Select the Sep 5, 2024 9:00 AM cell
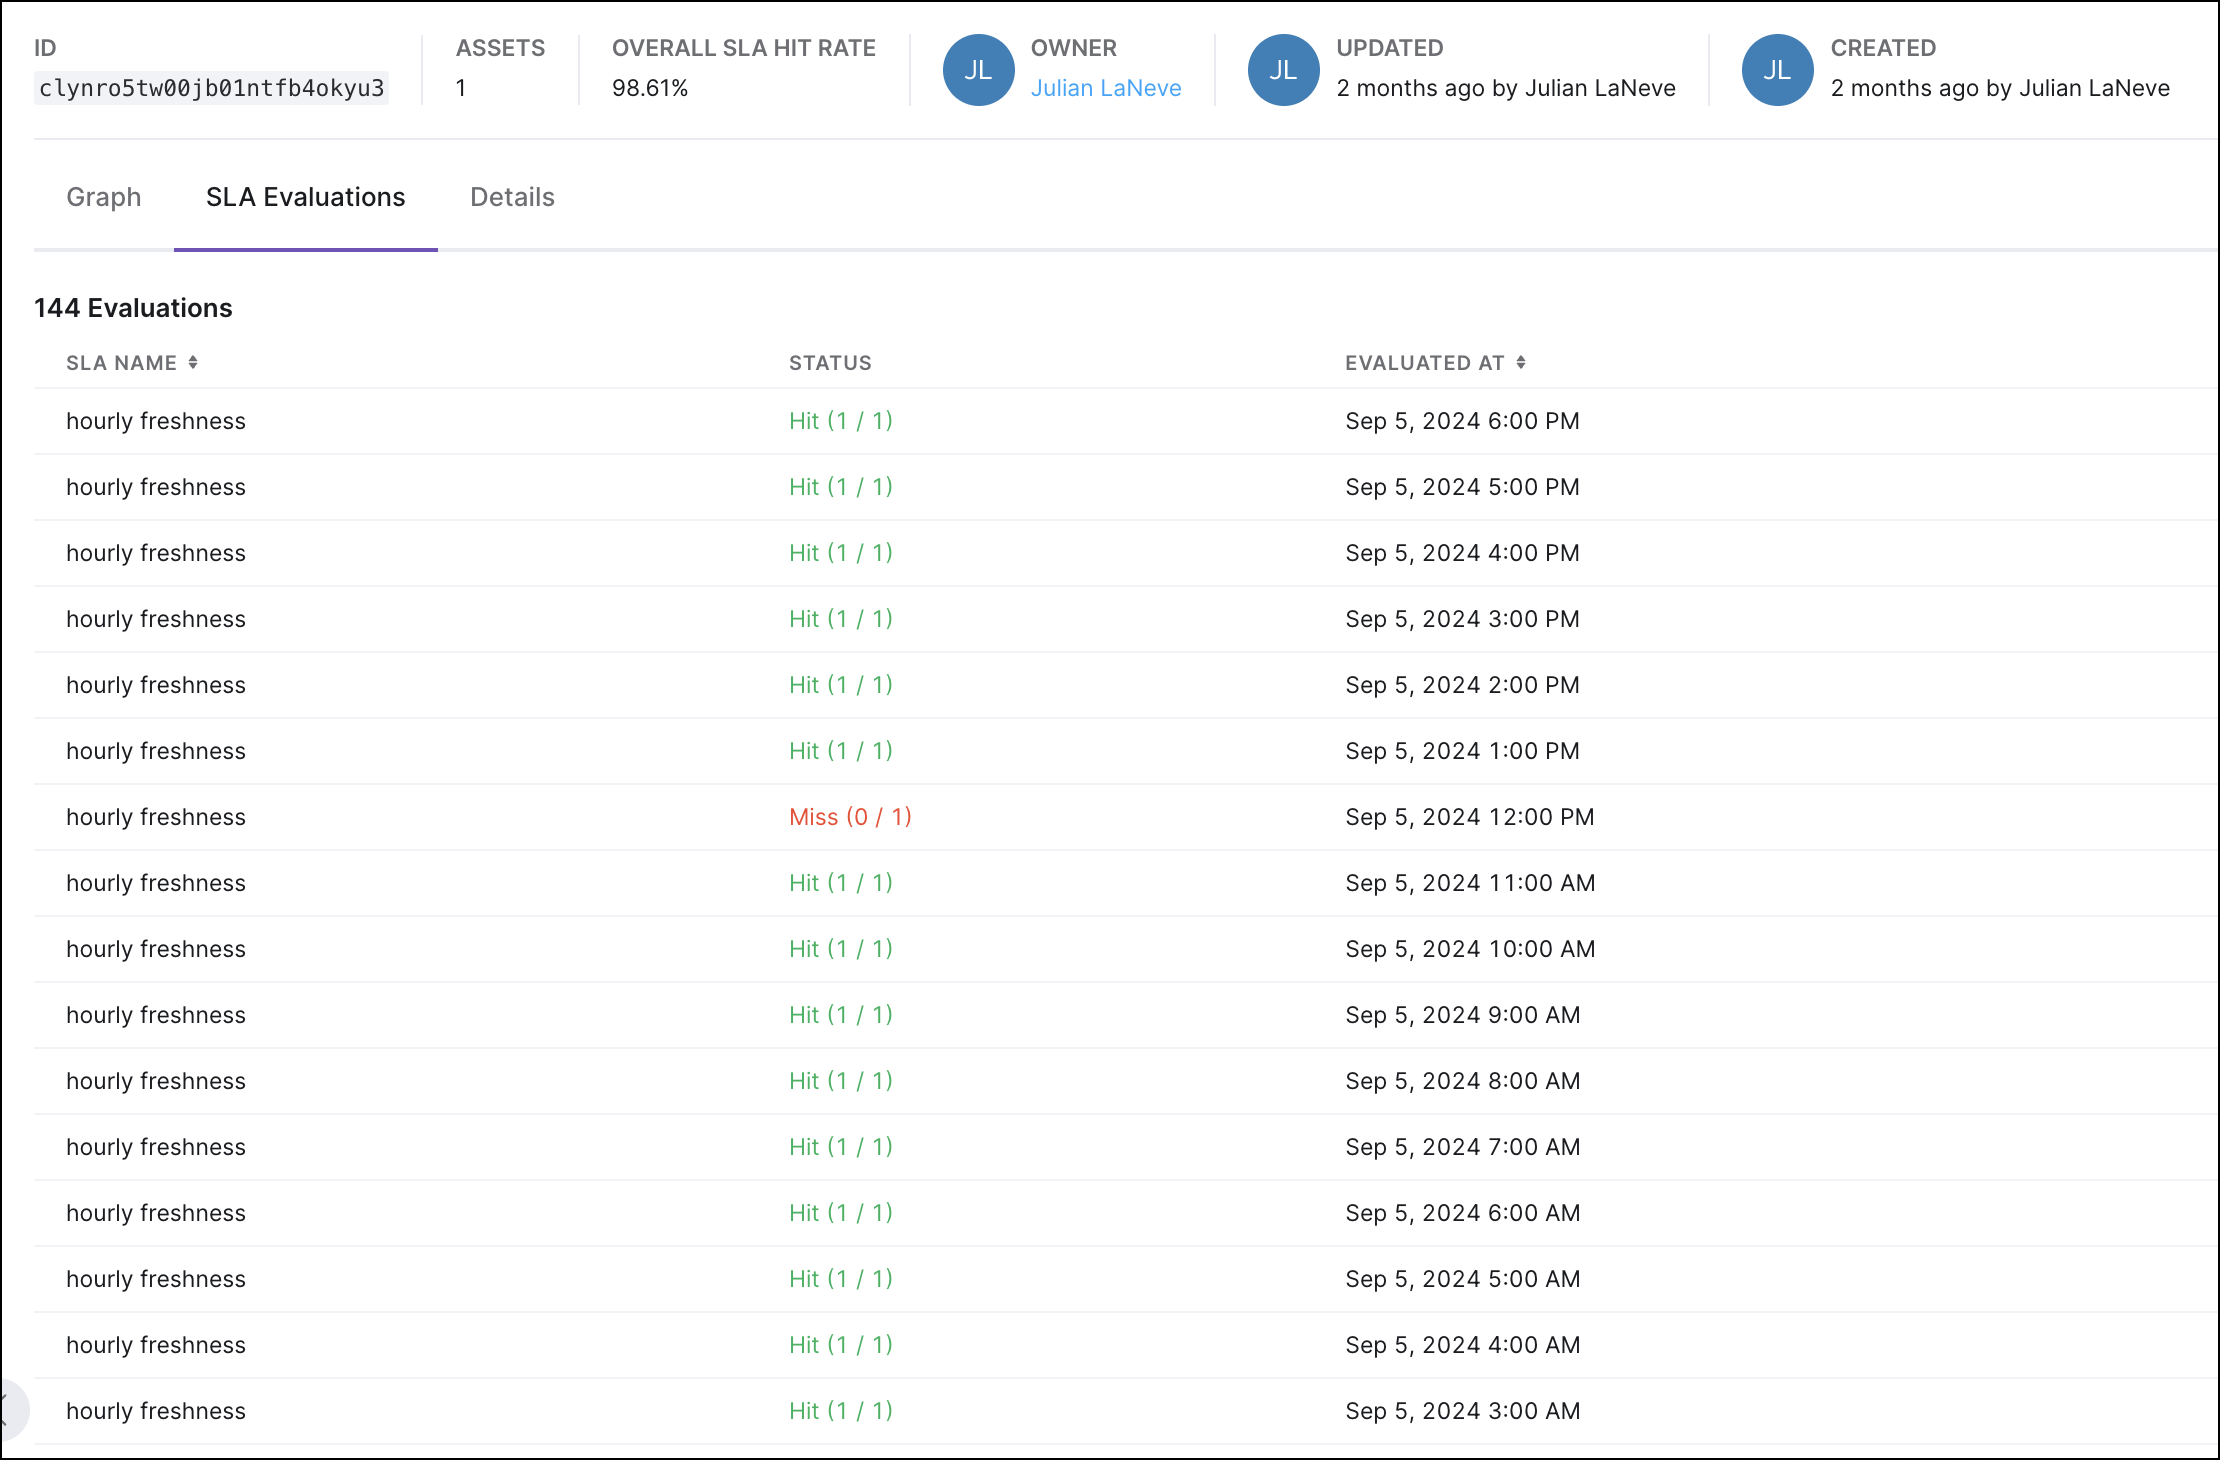The width and height of the screenshot is (2220, 1460). 1463,1015
